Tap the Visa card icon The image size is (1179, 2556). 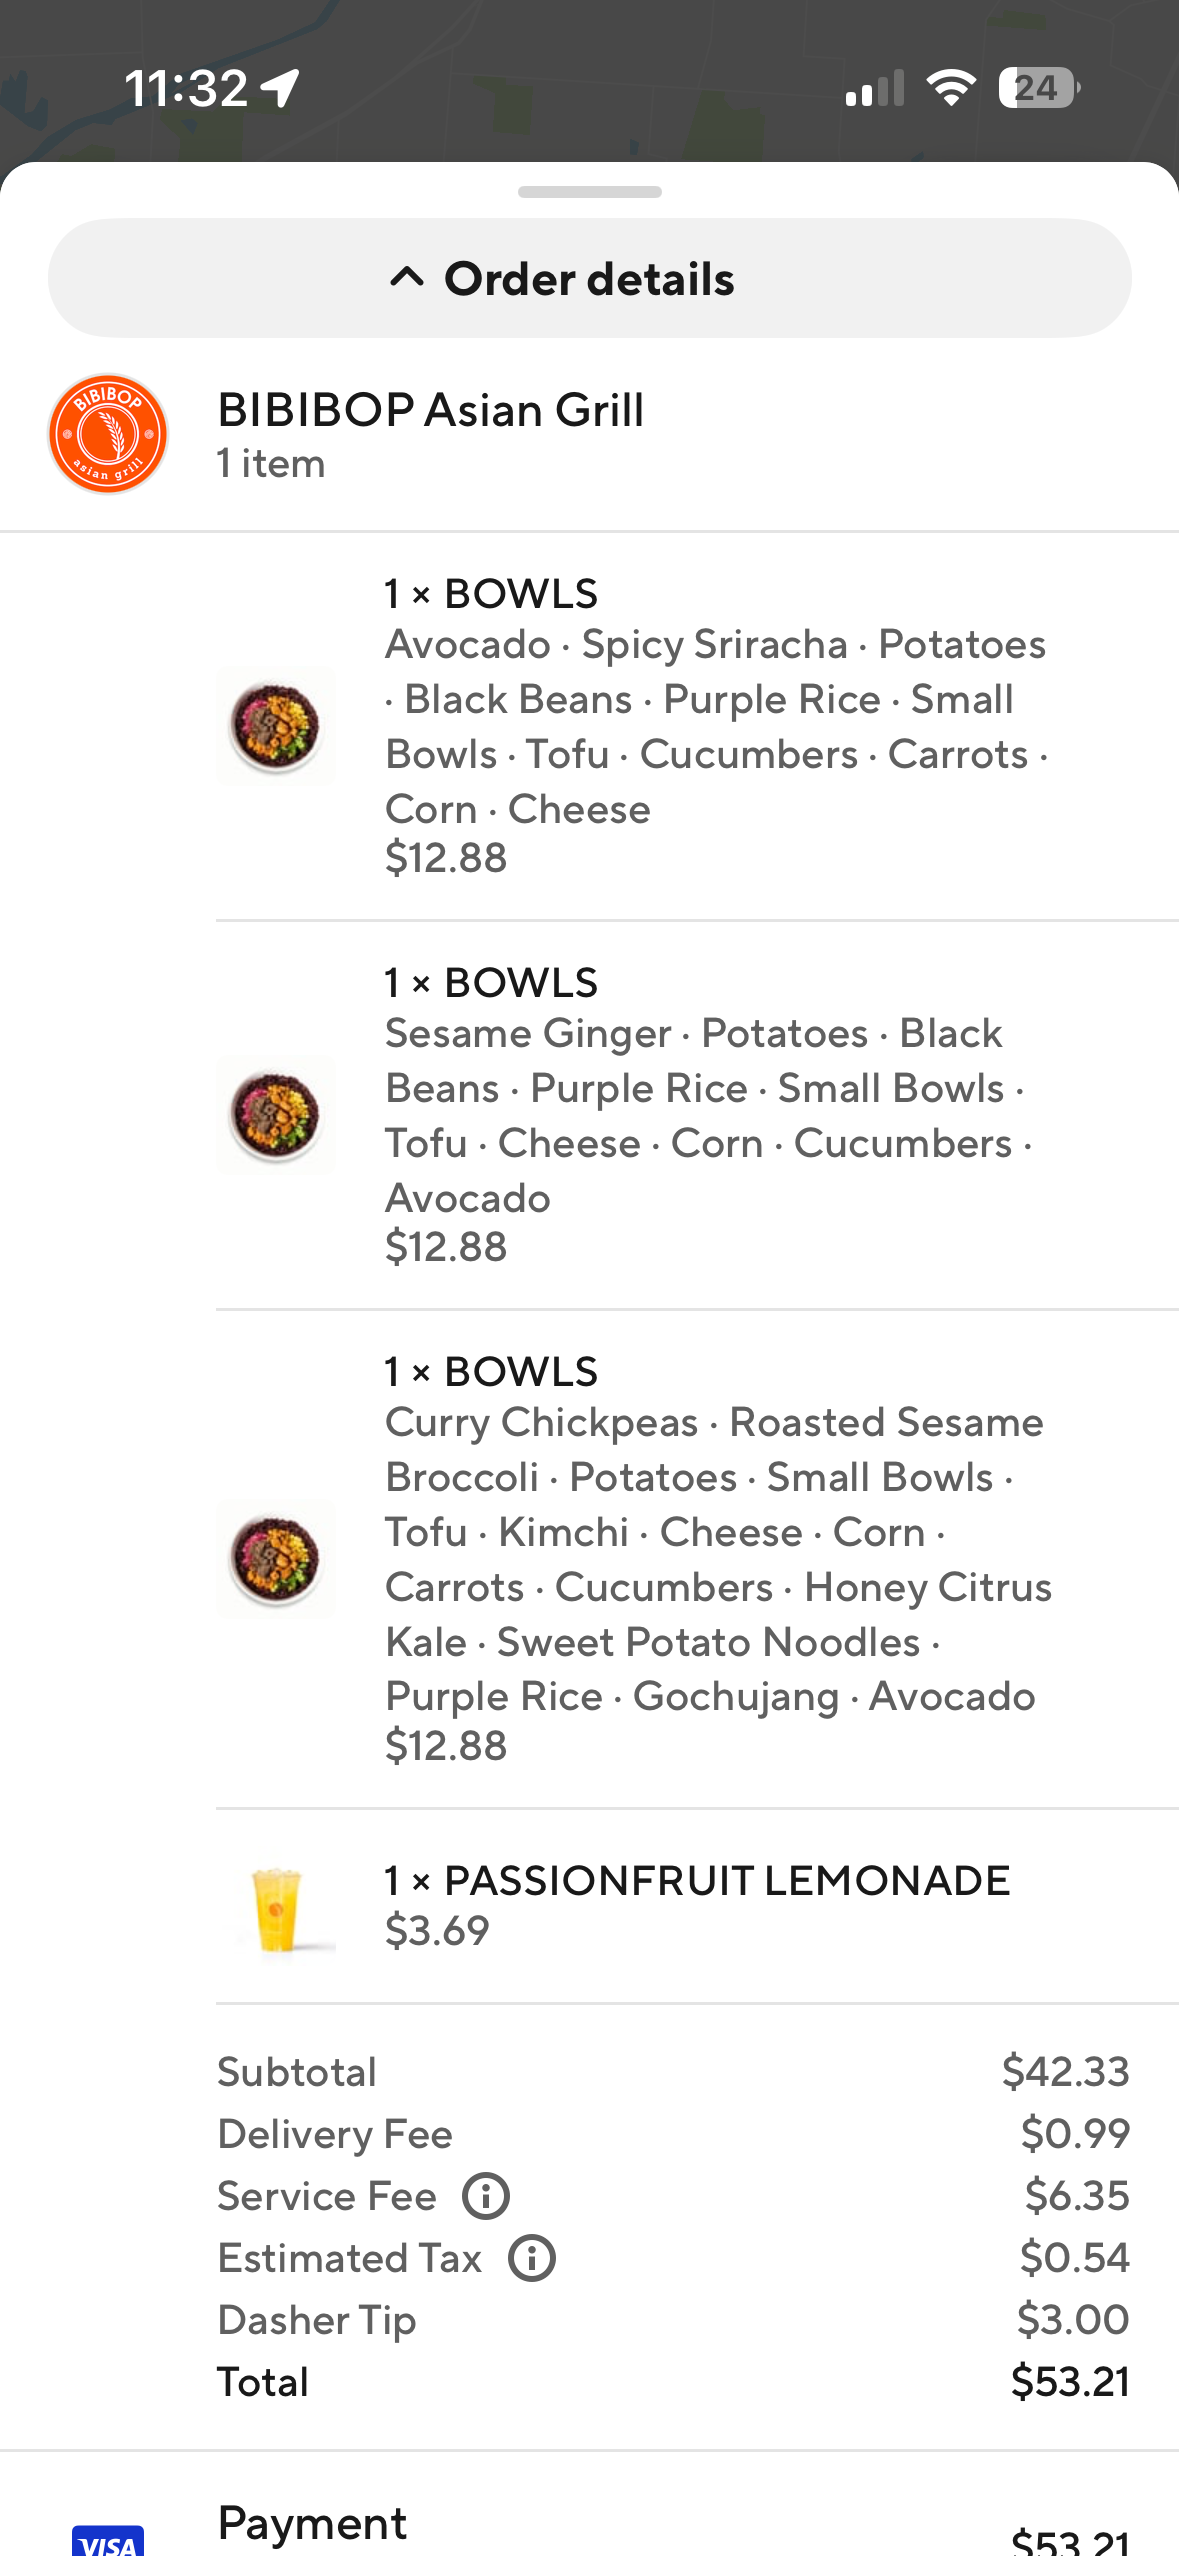point(108,2540)
